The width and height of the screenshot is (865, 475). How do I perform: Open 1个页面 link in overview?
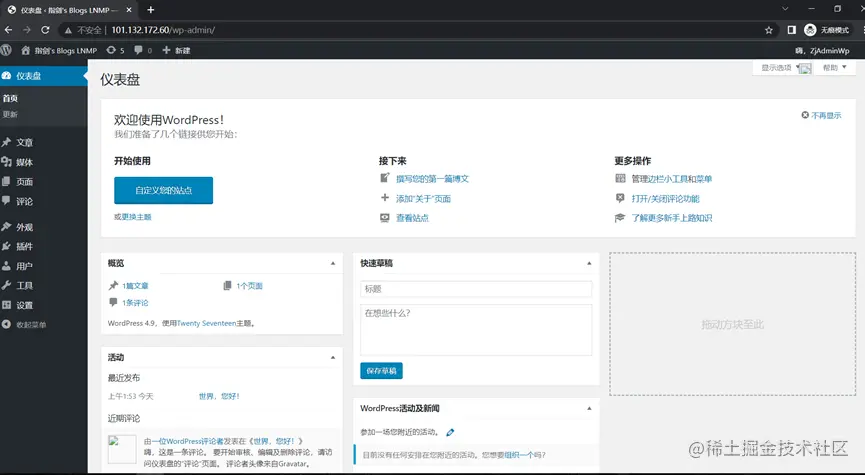(249, 286)
